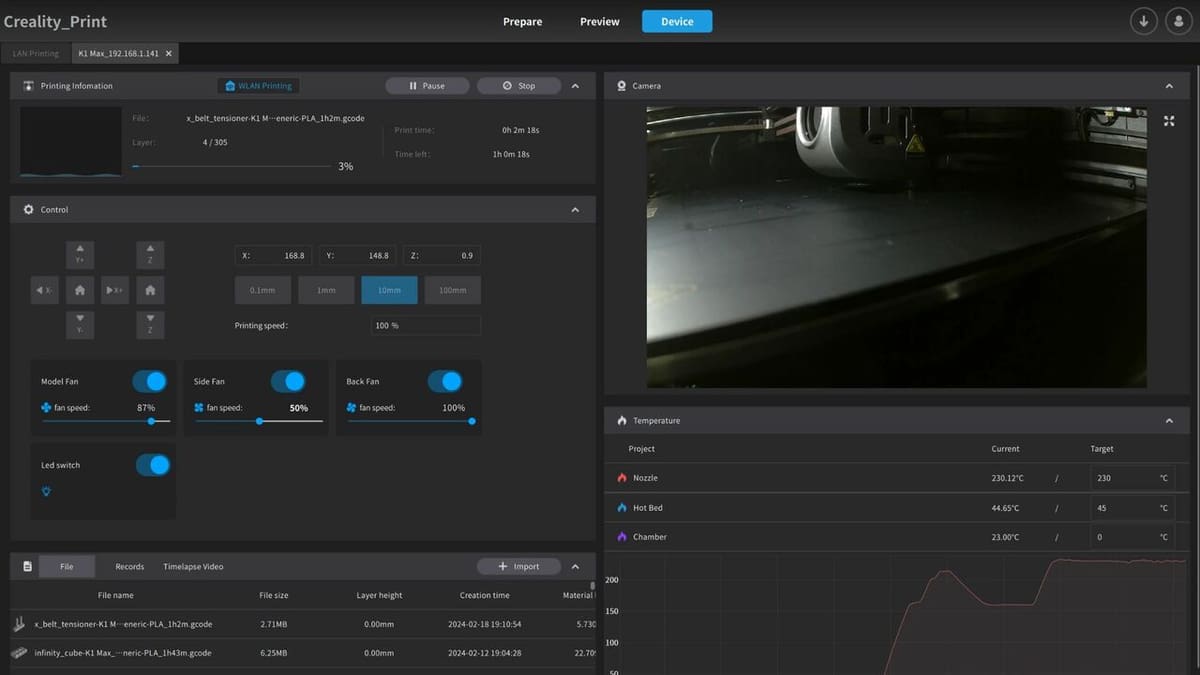Click the Chamber temperature icon
The image size is (1200, 675).
coord(622,537)
